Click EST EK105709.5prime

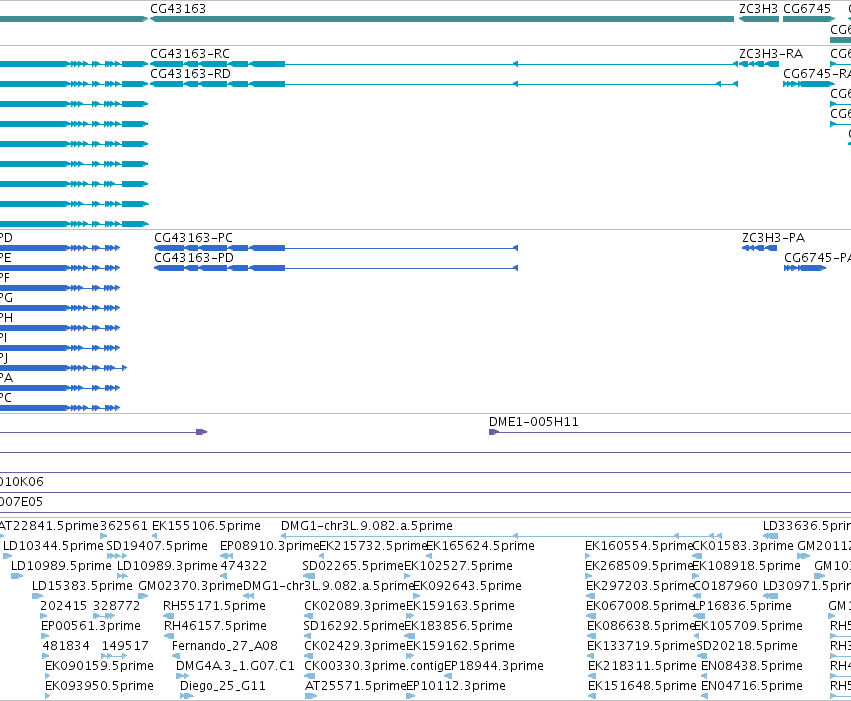pyautogui.click(x=748, y=626)
